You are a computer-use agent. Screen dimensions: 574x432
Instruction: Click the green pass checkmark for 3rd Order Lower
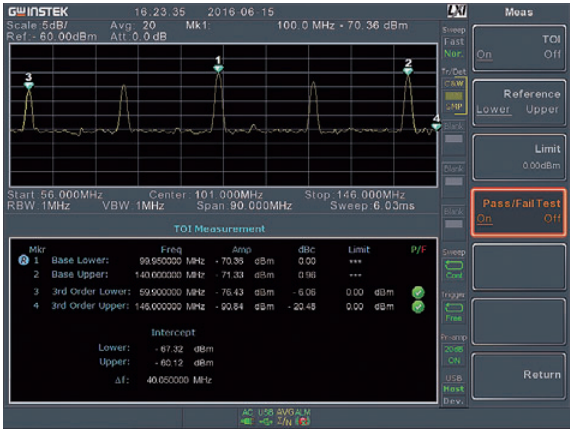418,292
